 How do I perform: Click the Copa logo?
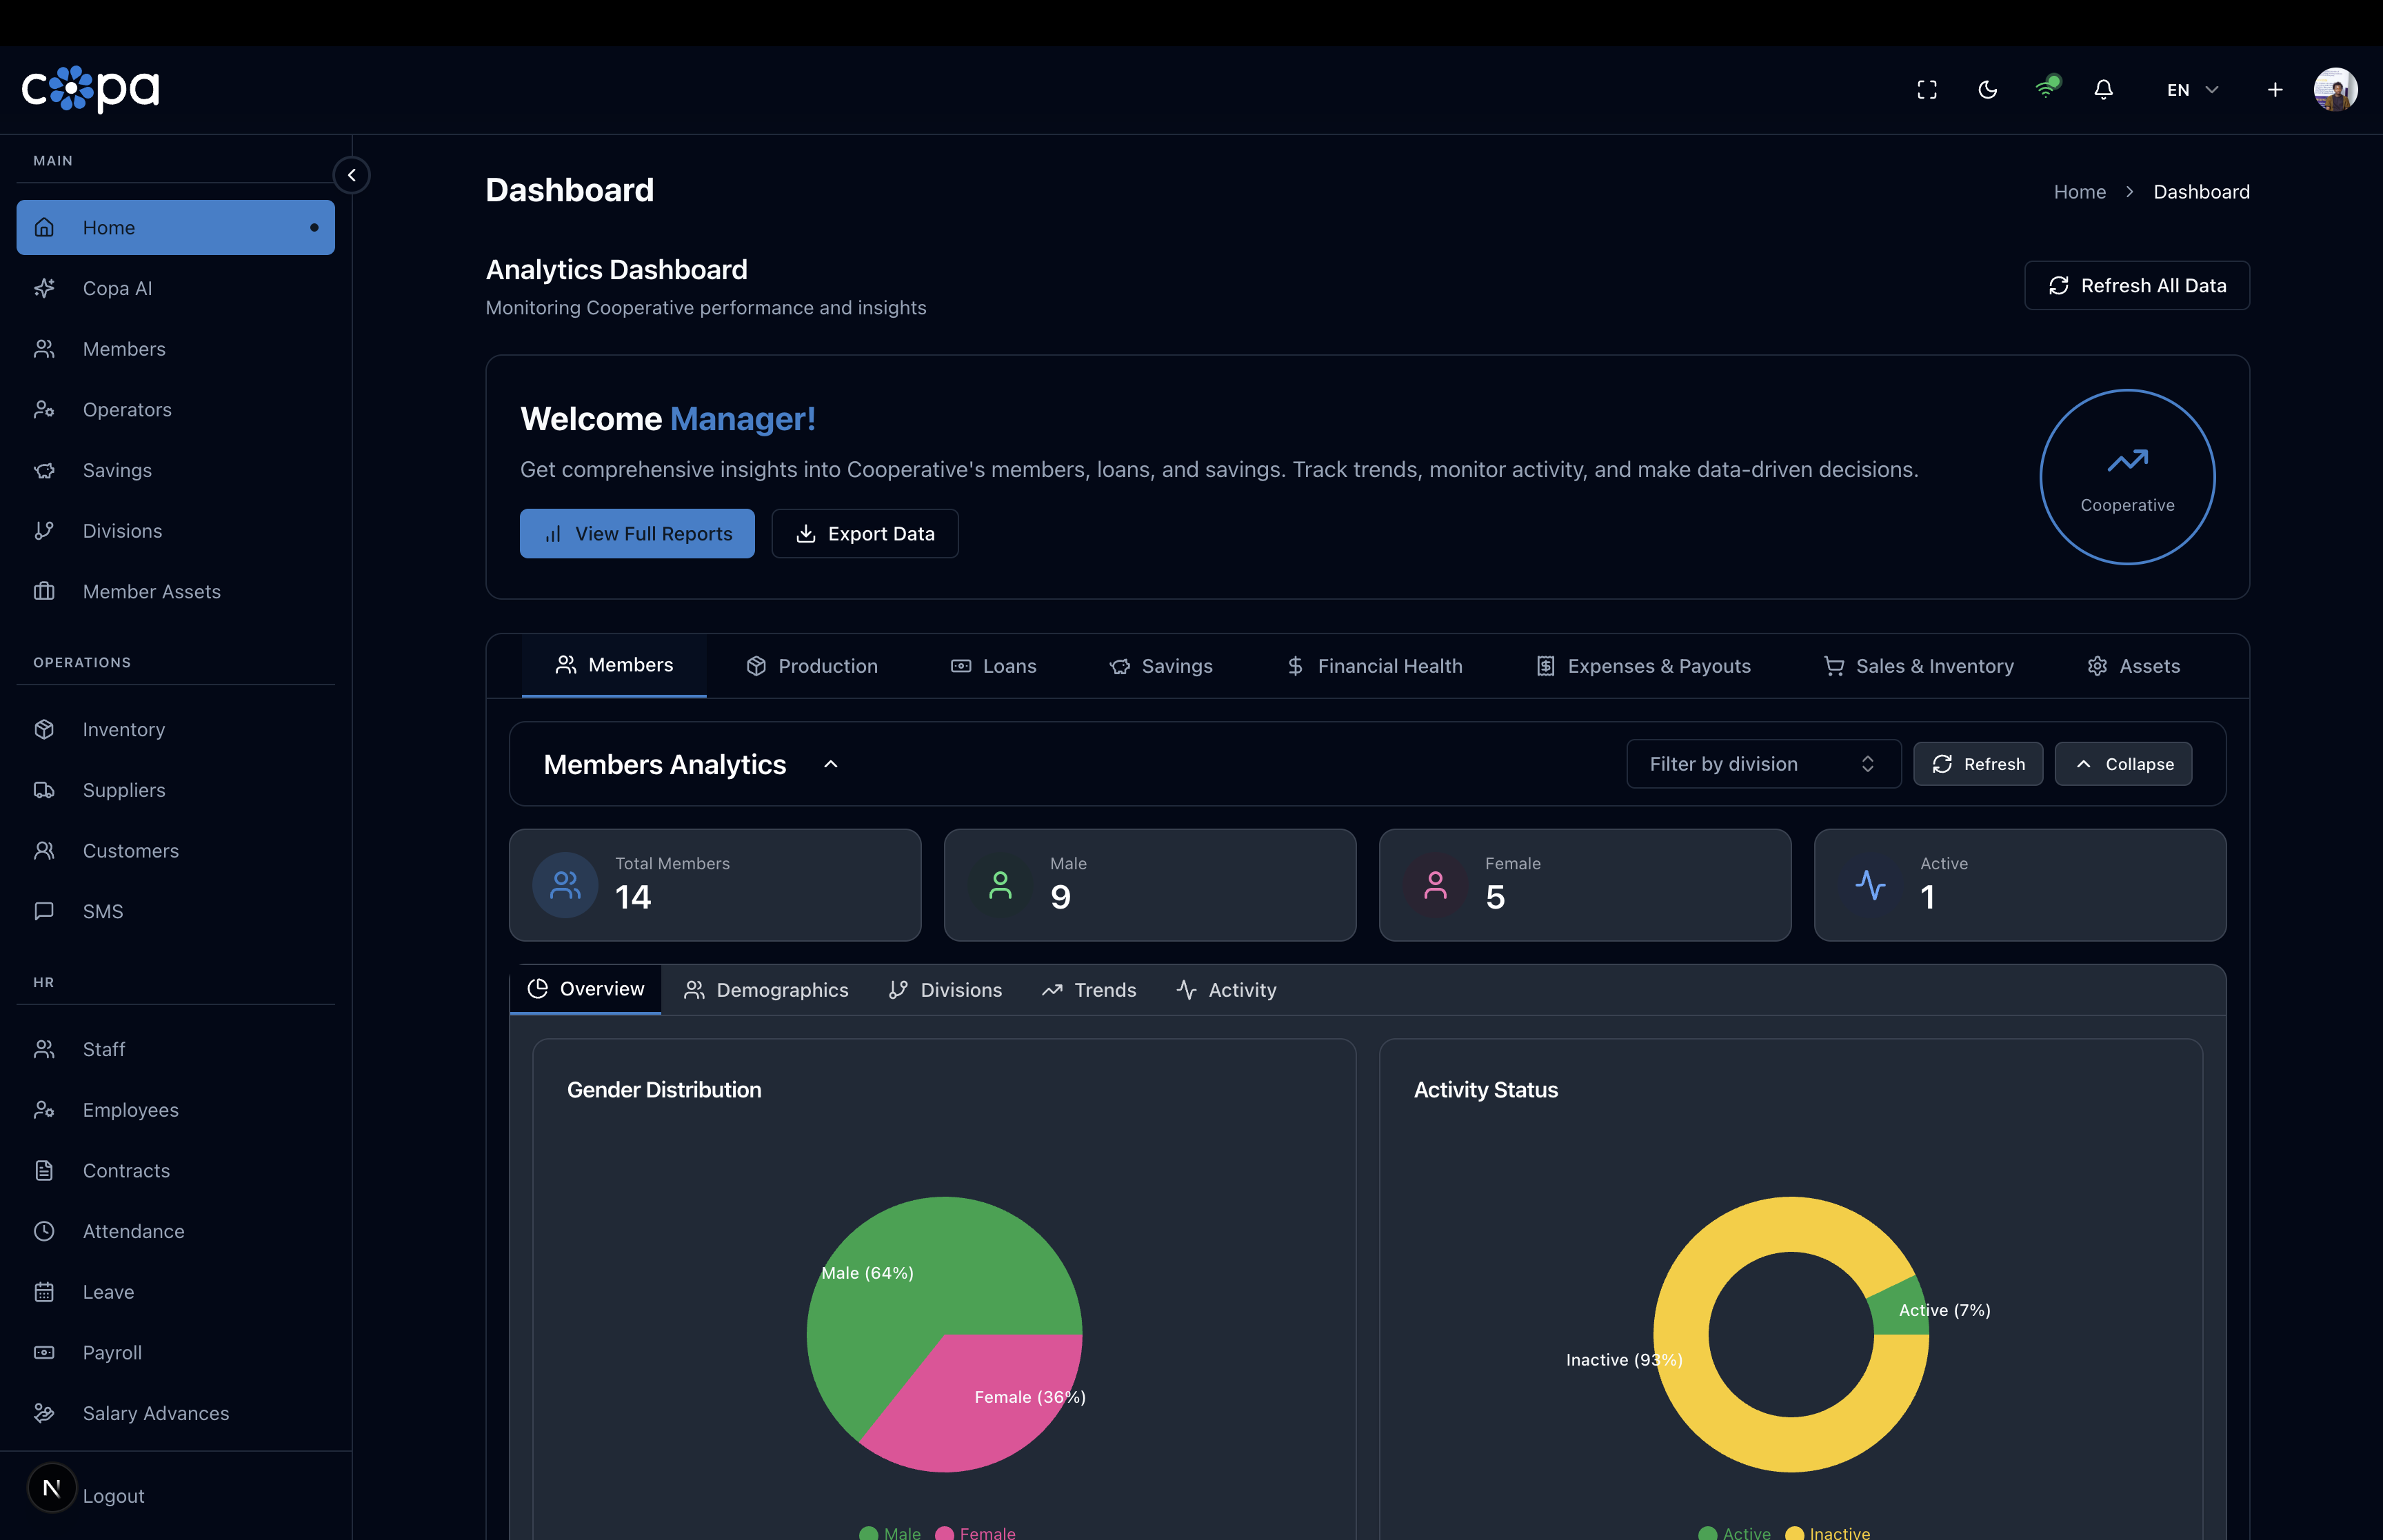91,89
